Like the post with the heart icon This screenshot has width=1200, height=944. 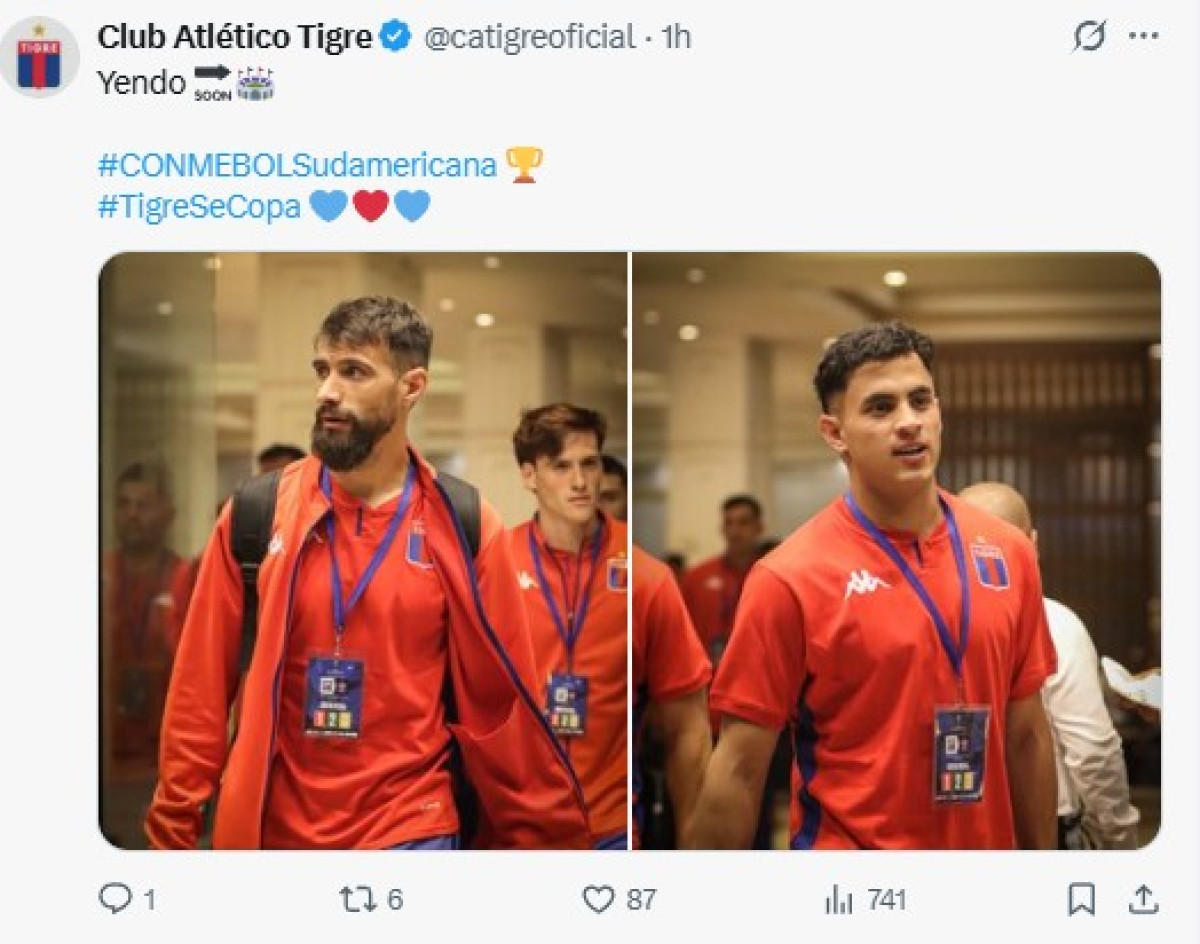click(598, 899)
